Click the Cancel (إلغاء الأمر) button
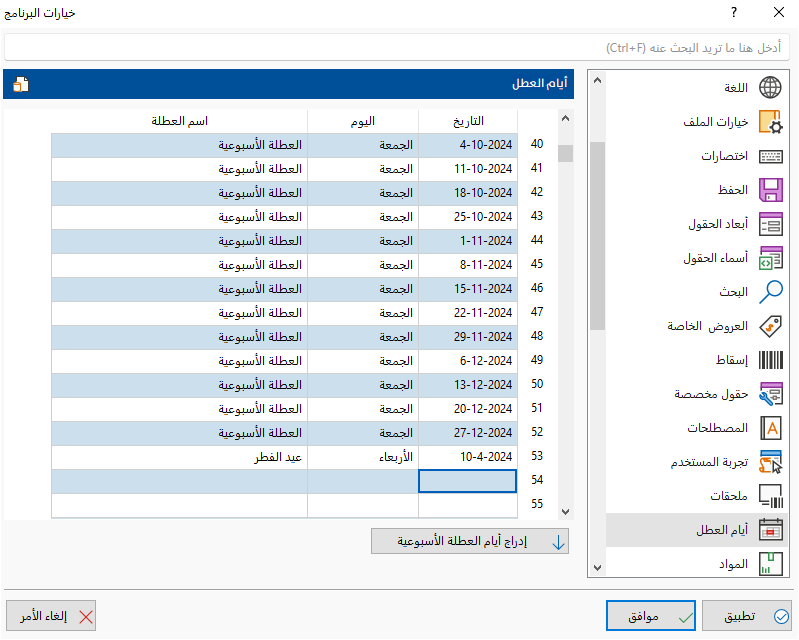 (51, 617)
